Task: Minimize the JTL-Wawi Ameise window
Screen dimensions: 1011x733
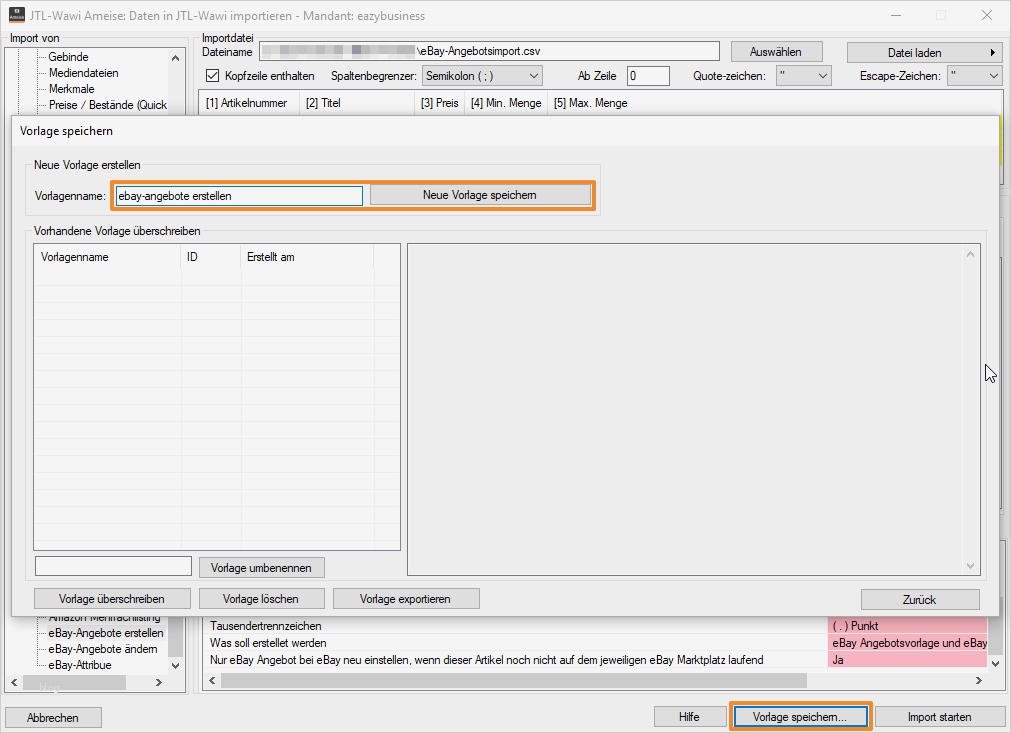Action: click(896, 15)
